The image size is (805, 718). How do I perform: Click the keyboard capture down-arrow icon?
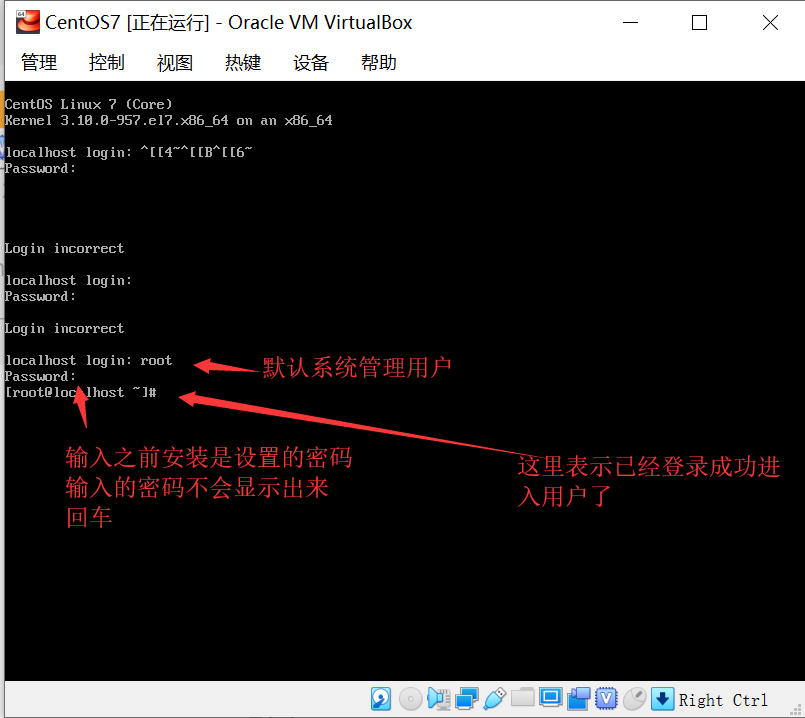click(662, 699)
